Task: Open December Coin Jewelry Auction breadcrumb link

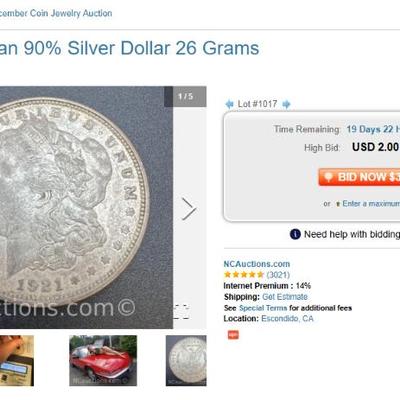Action: point(55,13)
